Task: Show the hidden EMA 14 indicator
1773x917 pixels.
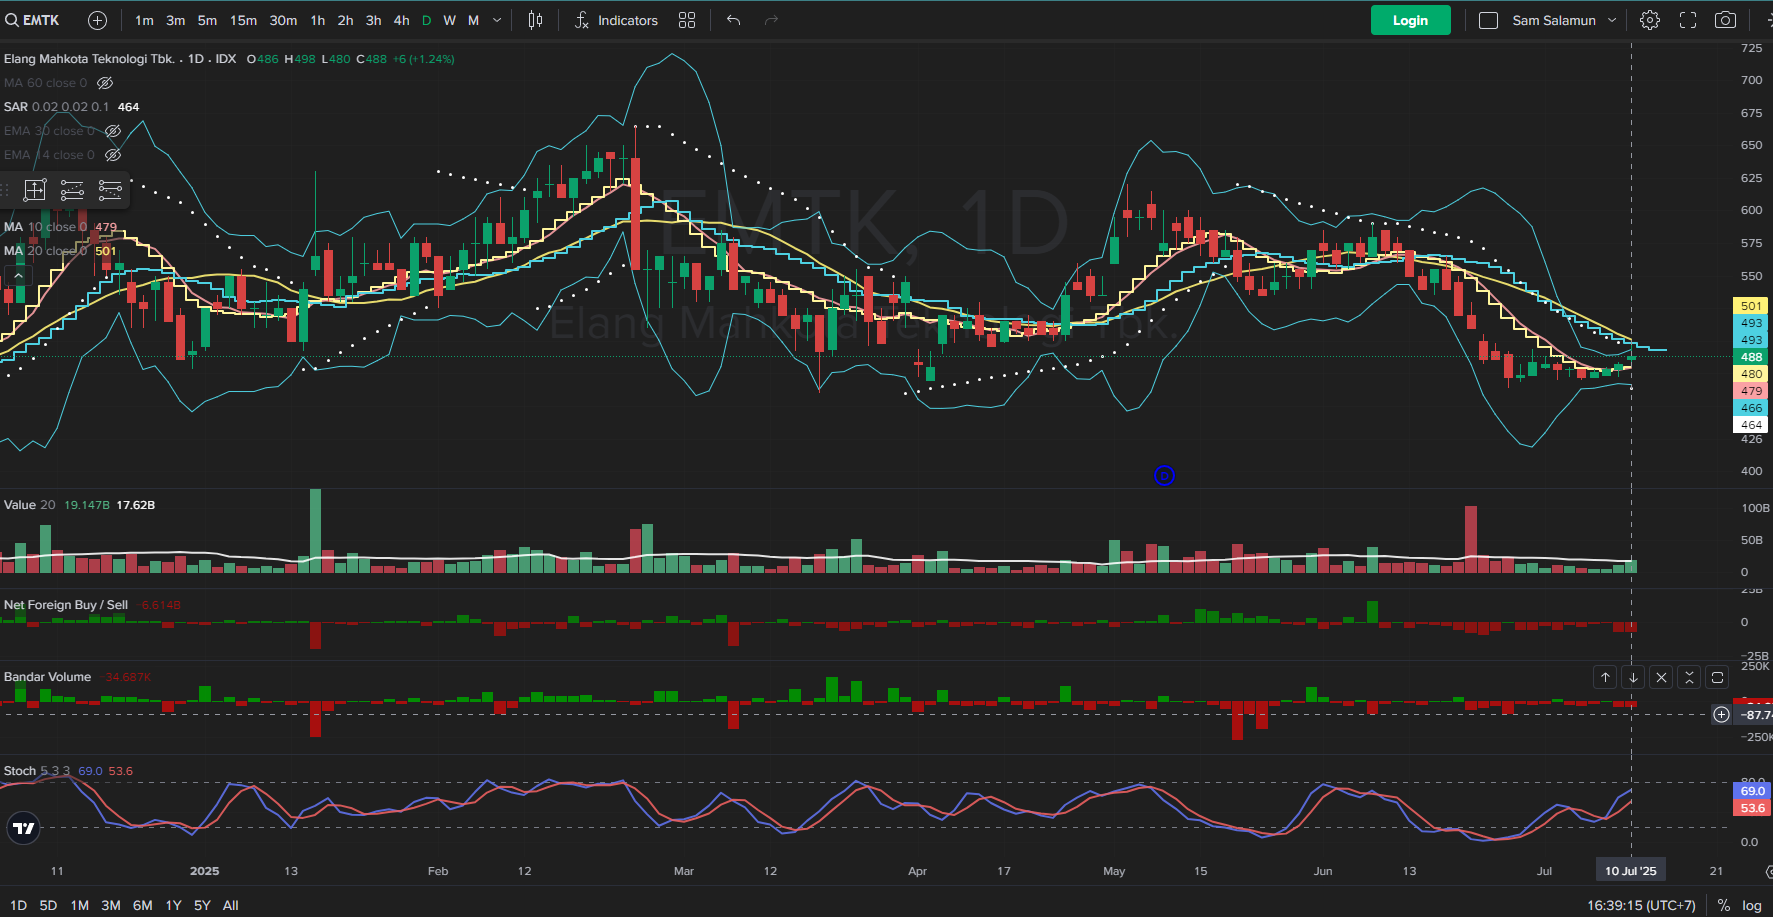Action: point(113,155)
